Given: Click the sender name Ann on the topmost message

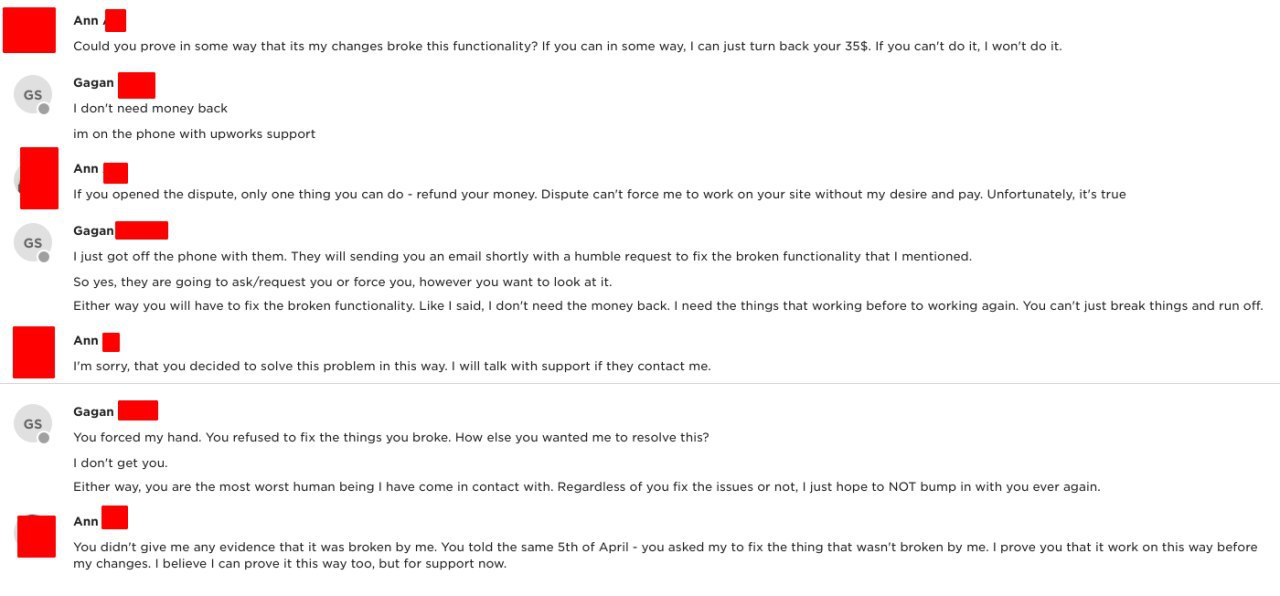Looking at the screenshot, I should point(86,21).
